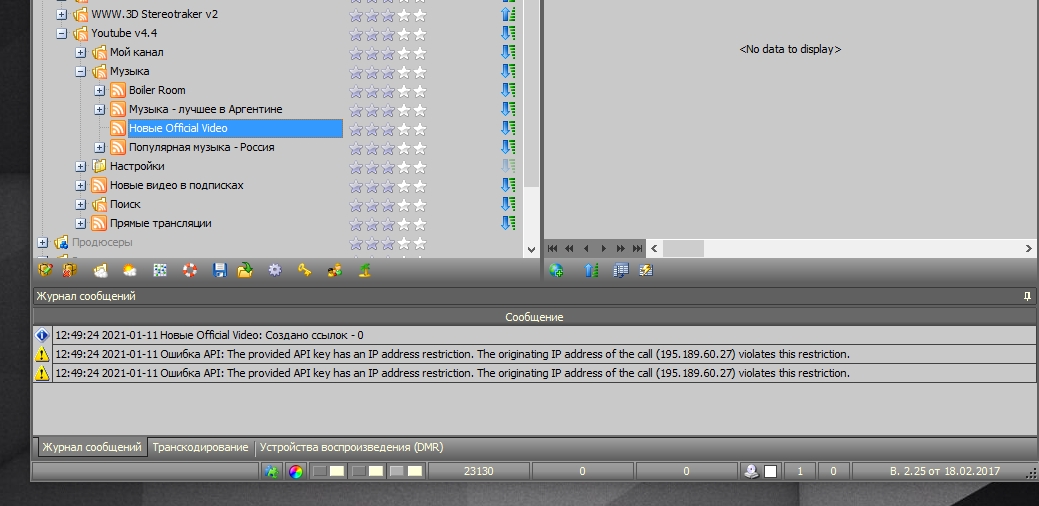Image resolution: width=1039 pixels, height=506 pixels.
Task: Expand the Boiler Room feed node
Action: coord(100,90)
